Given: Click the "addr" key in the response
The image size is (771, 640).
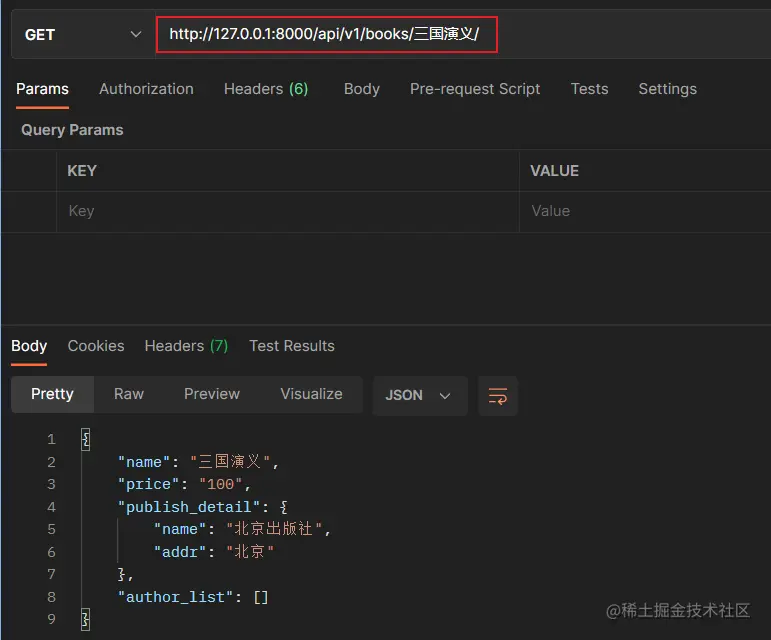Looking at the screenshot, I should (180, 552).
